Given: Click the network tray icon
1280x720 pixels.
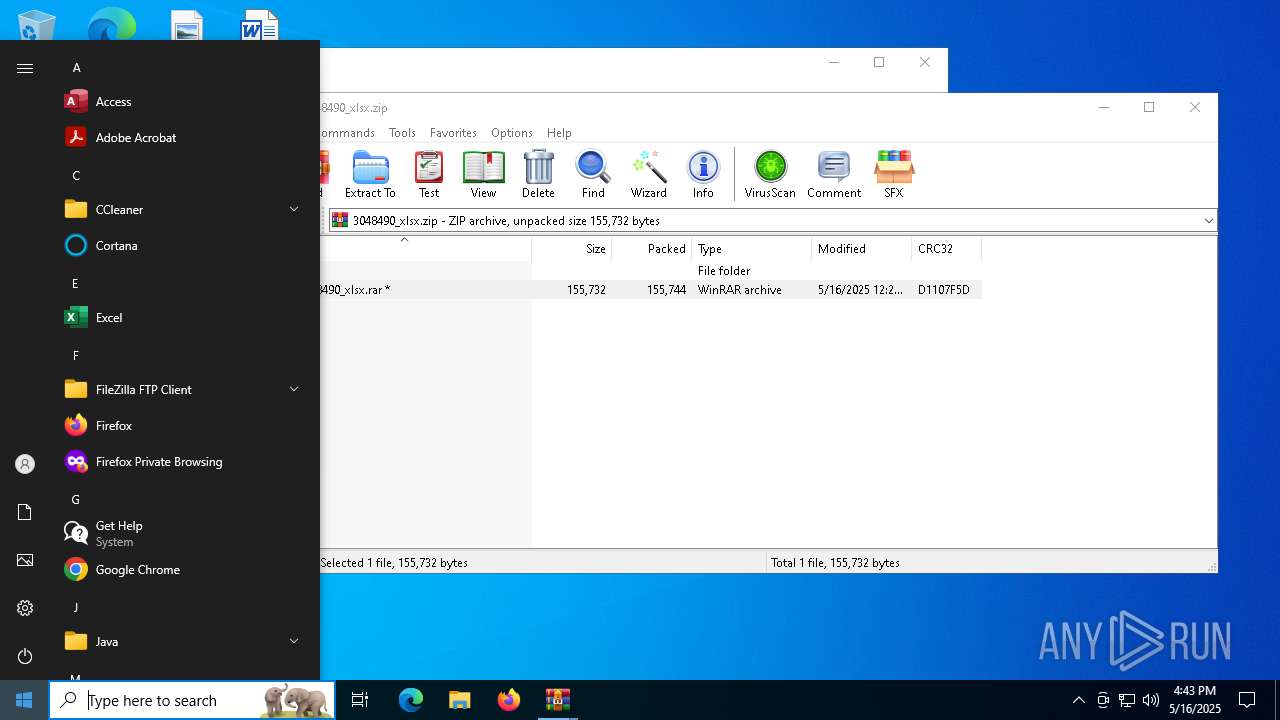Looking at the screenshot, I should (x=1127, y=700).
